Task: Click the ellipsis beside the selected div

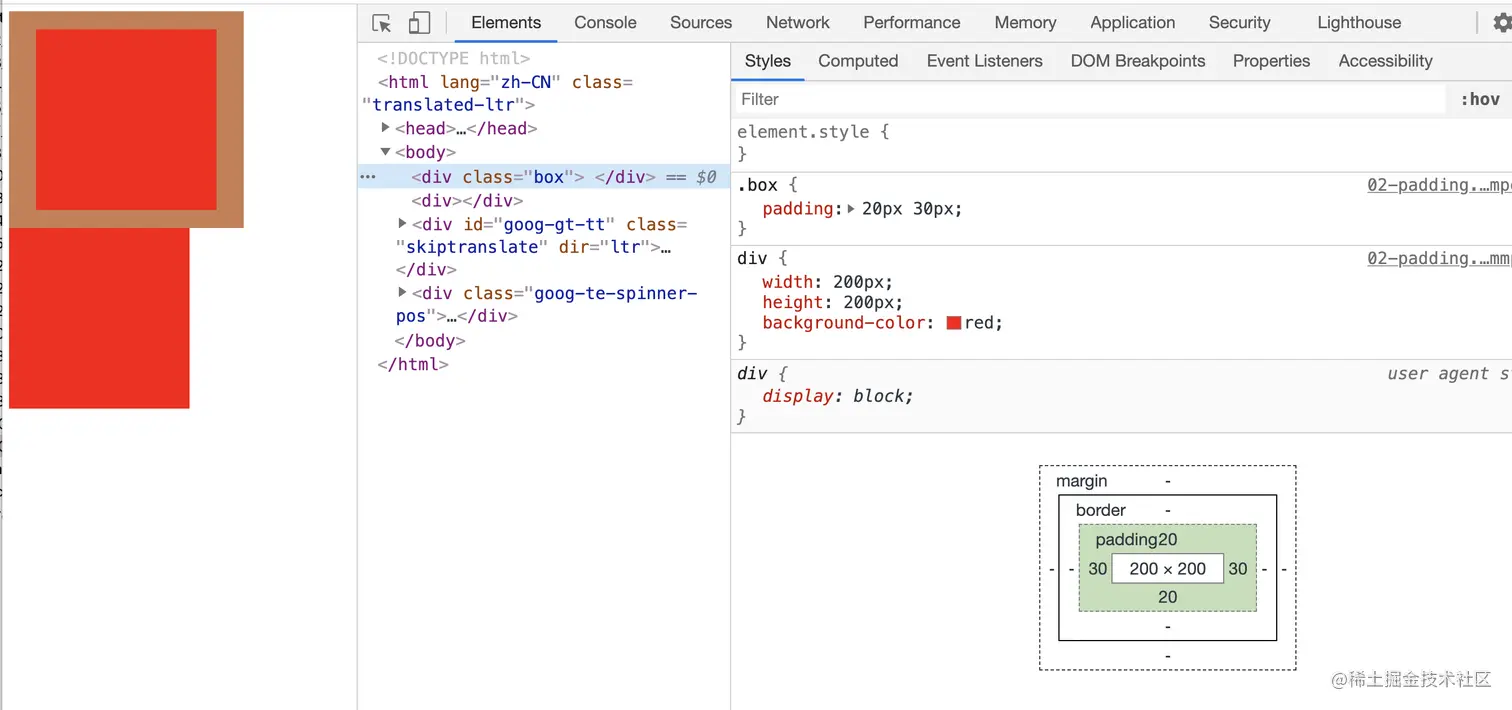Action: 368,177
